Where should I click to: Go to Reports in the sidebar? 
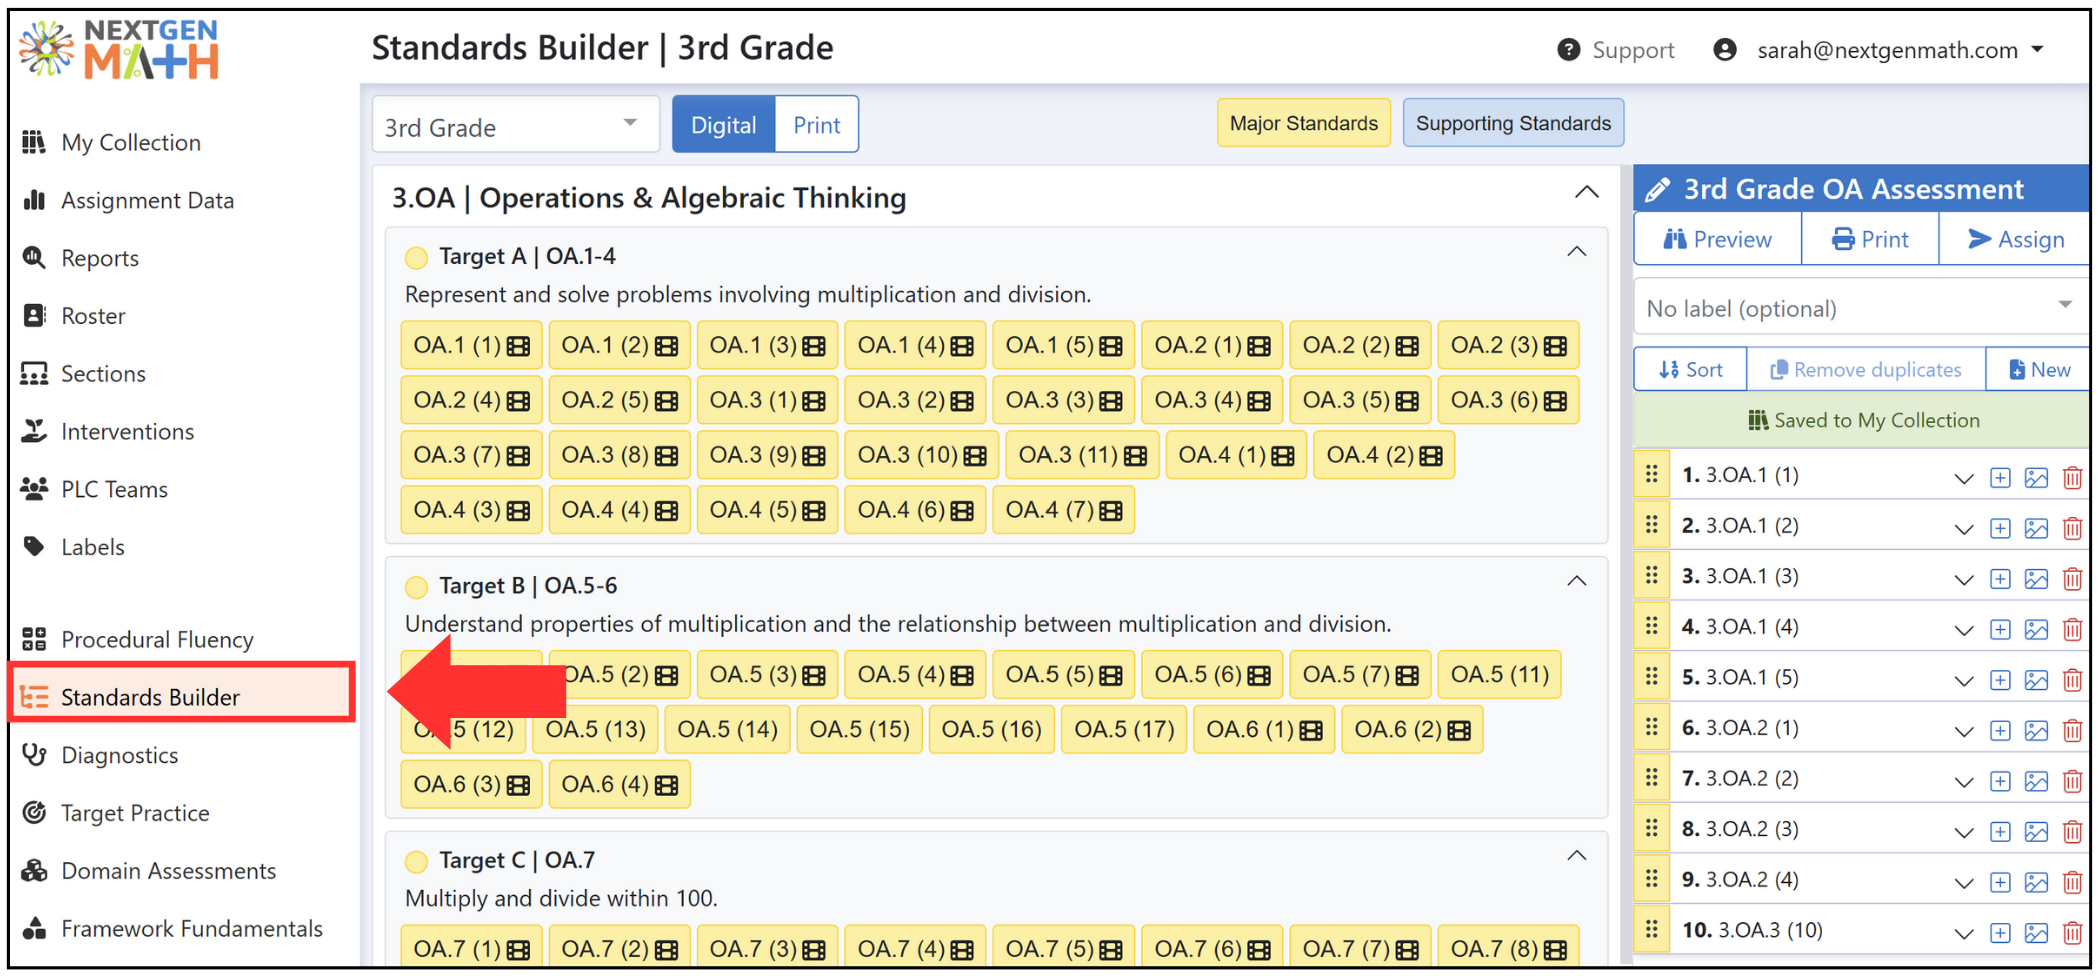click(99, 258)
